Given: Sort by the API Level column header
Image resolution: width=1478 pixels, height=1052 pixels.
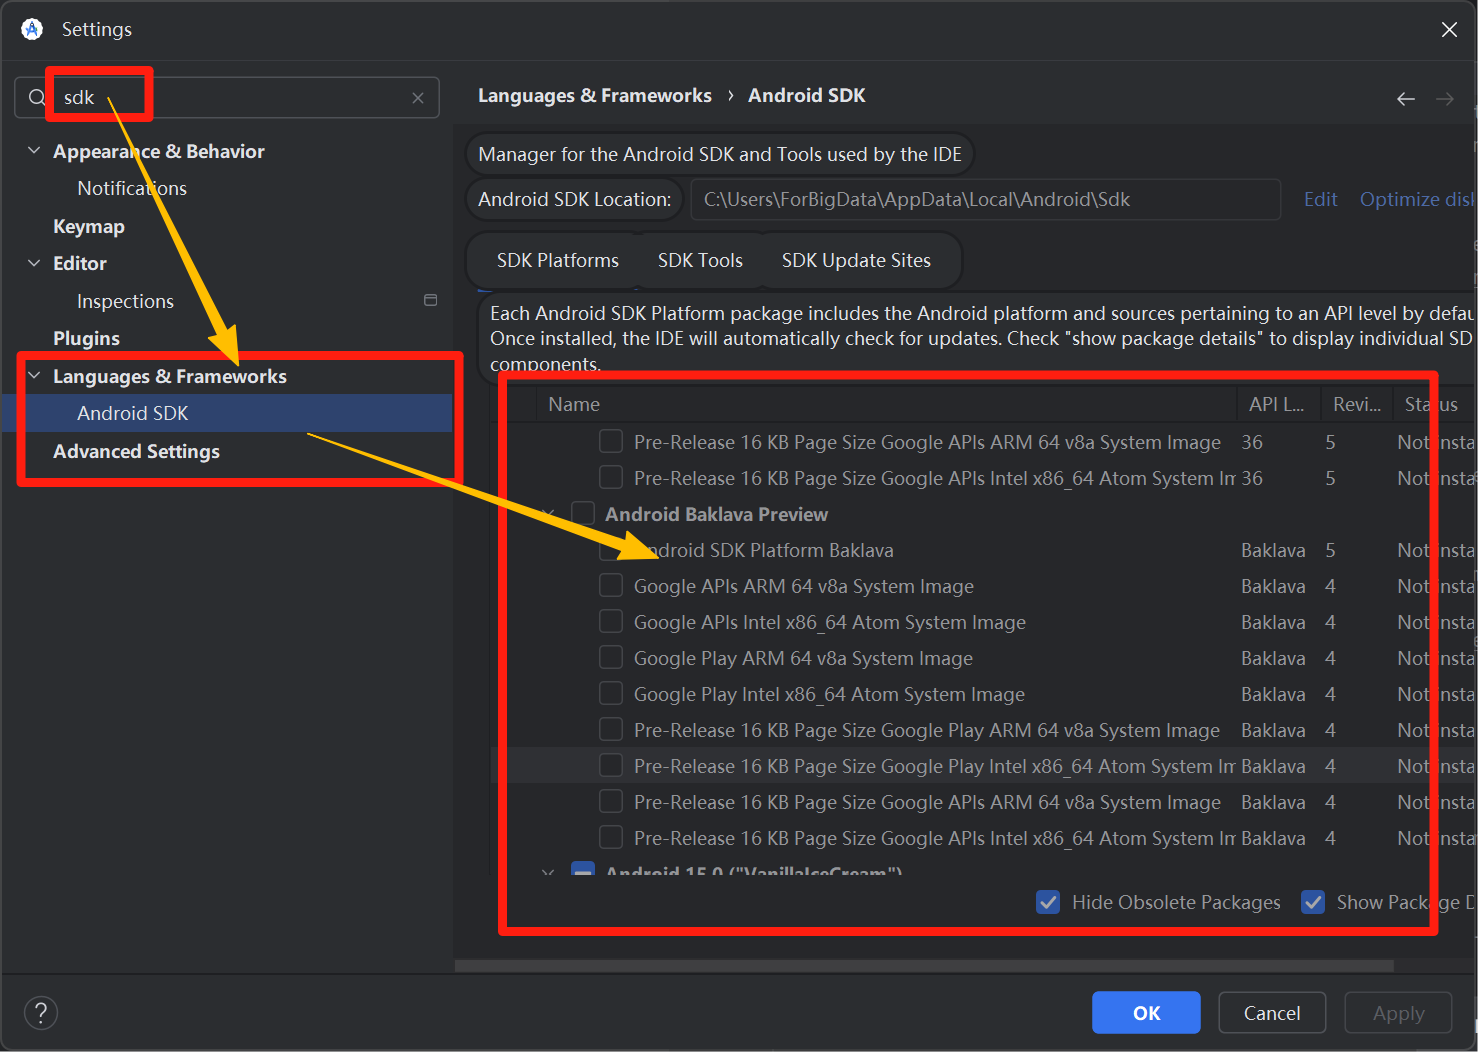Looking at the screenshot, I should 1278,404.
